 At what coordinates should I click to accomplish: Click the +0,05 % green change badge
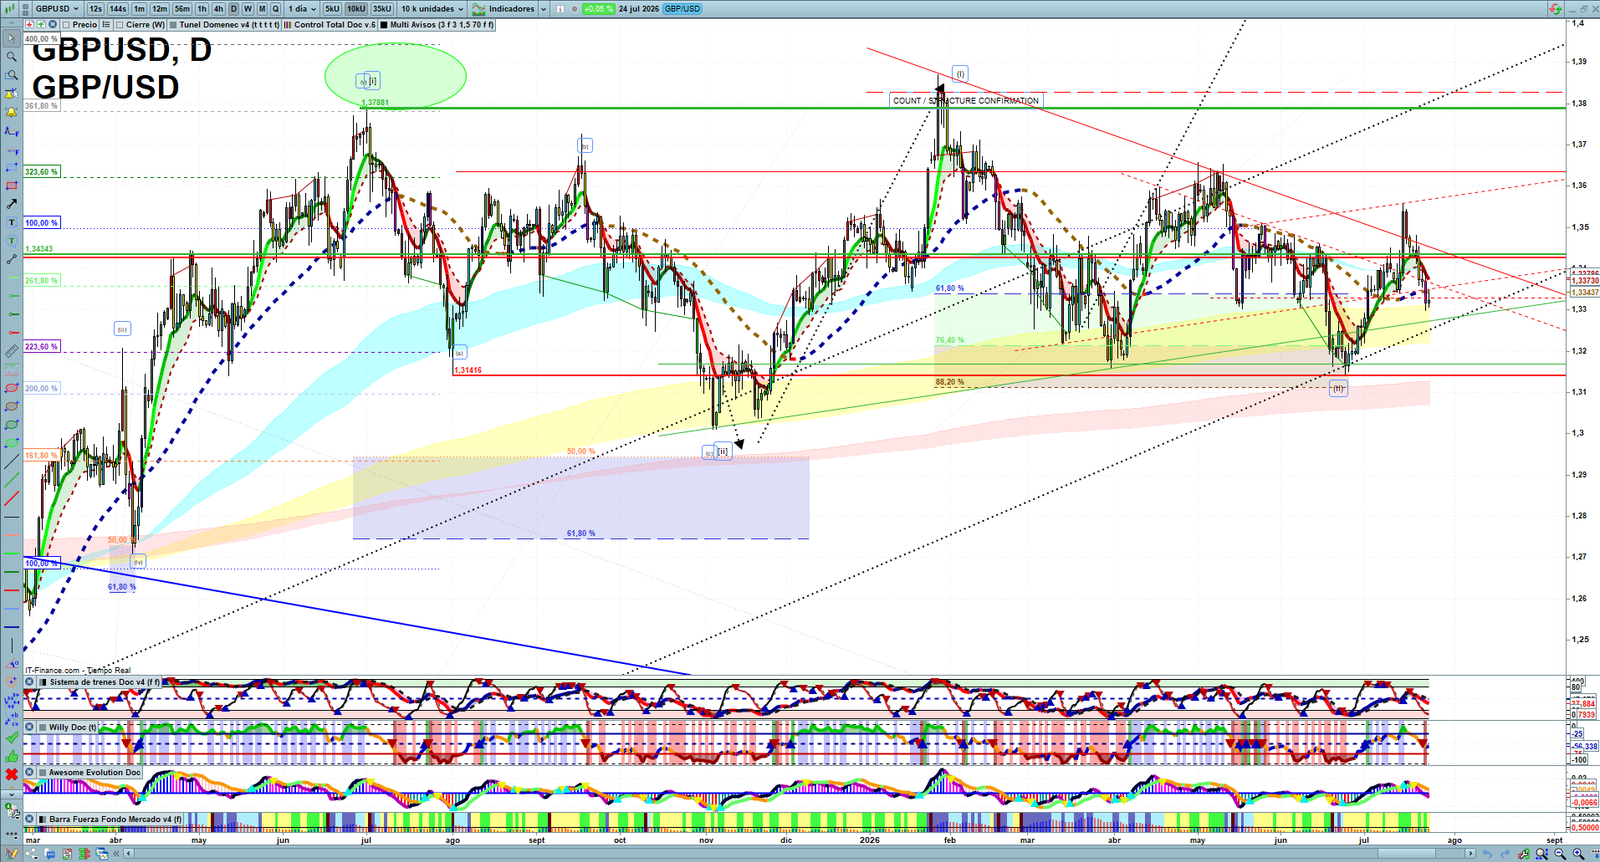(x=598, y=9)
